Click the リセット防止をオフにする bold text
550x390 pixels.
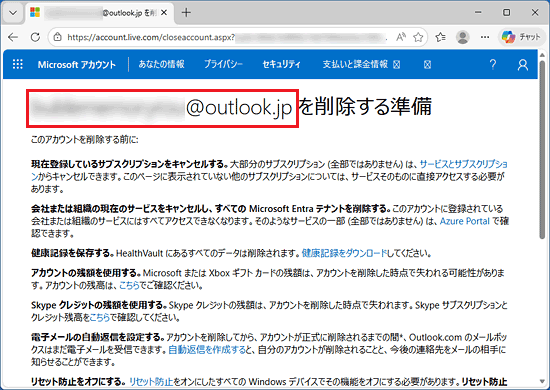[78, 382]
